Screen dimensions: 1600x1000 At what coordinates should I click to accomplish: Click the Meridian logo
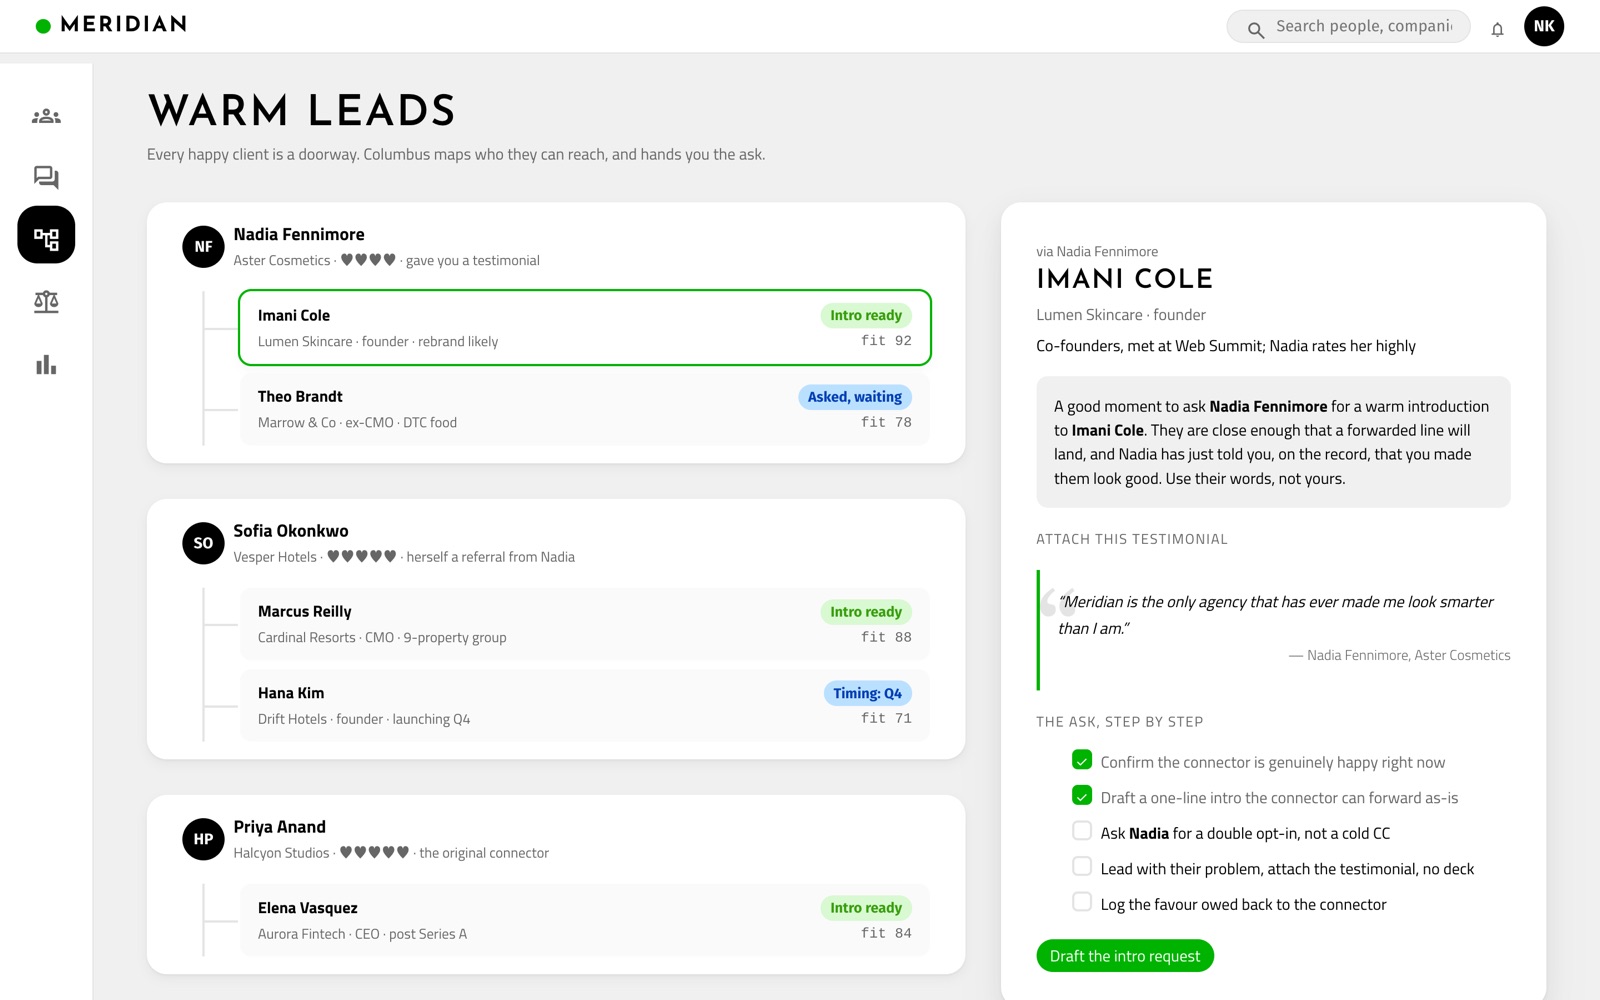[111, 24]
